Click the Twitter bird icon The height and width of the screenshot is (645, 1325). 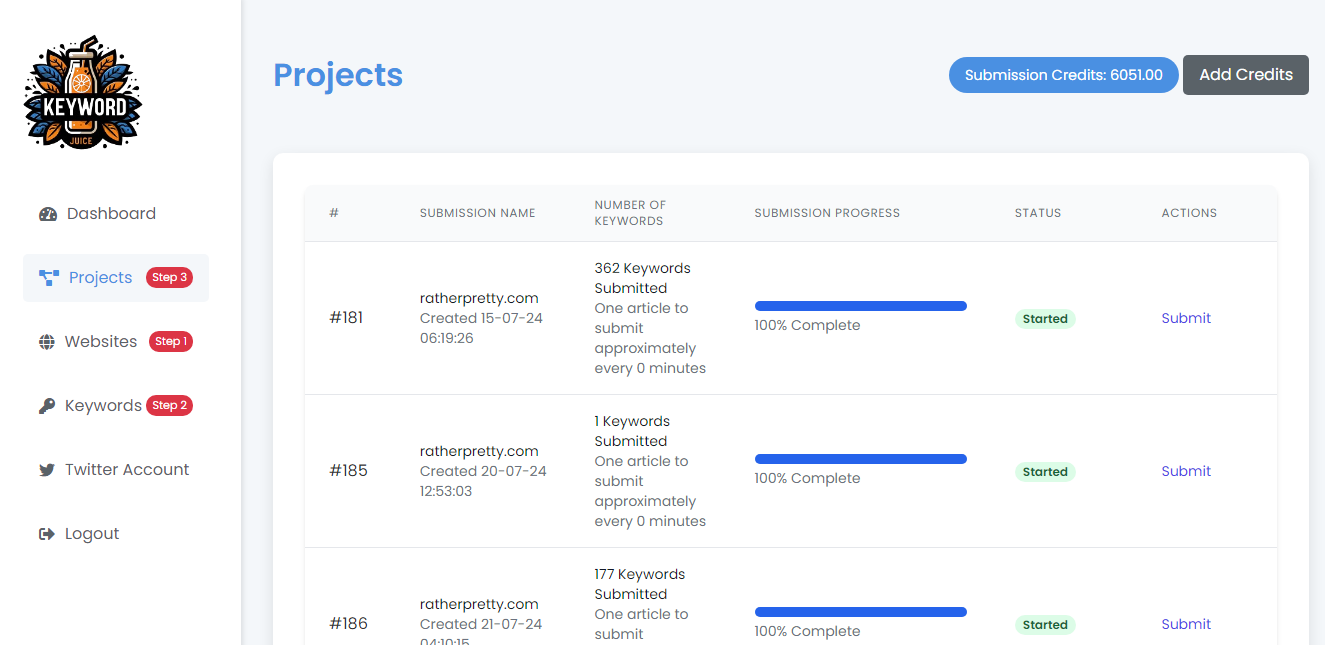coord(47,470)
